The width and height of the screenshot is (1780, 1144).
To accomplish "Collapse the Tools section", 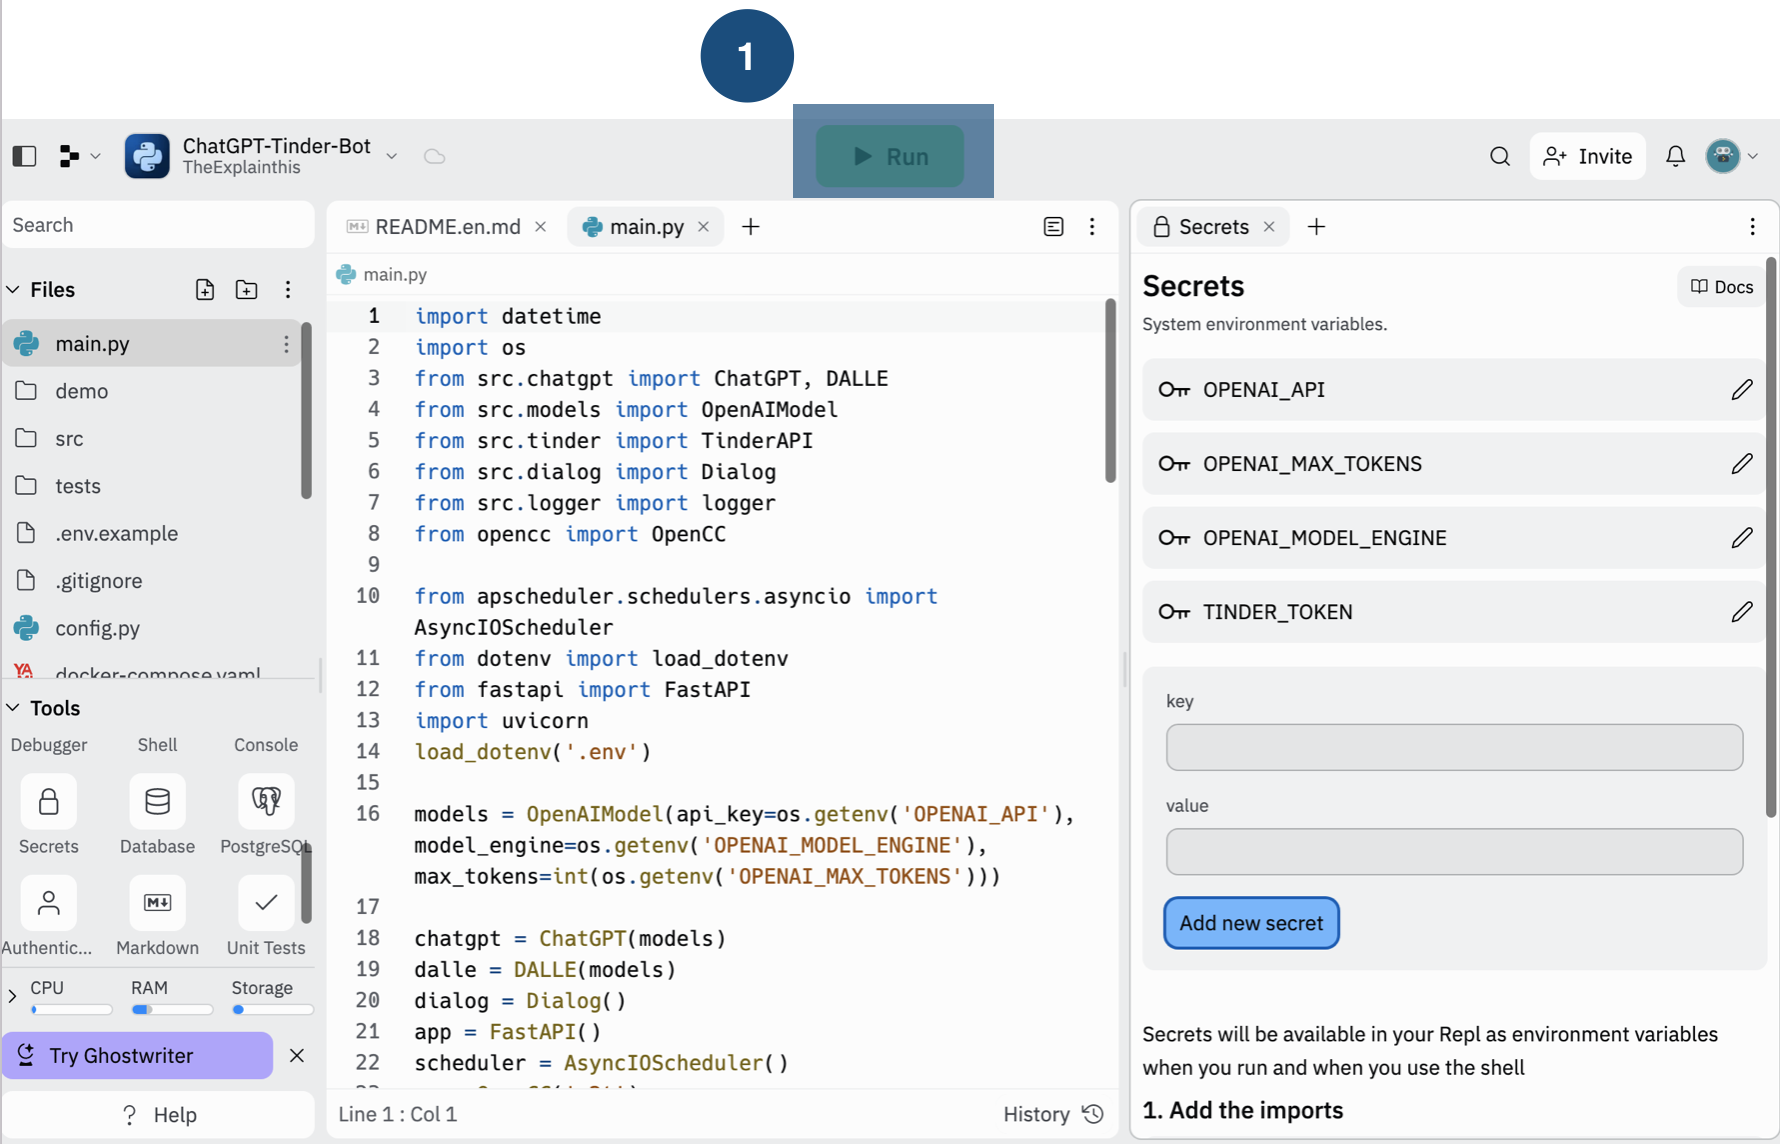I will [x=13, y=708].
